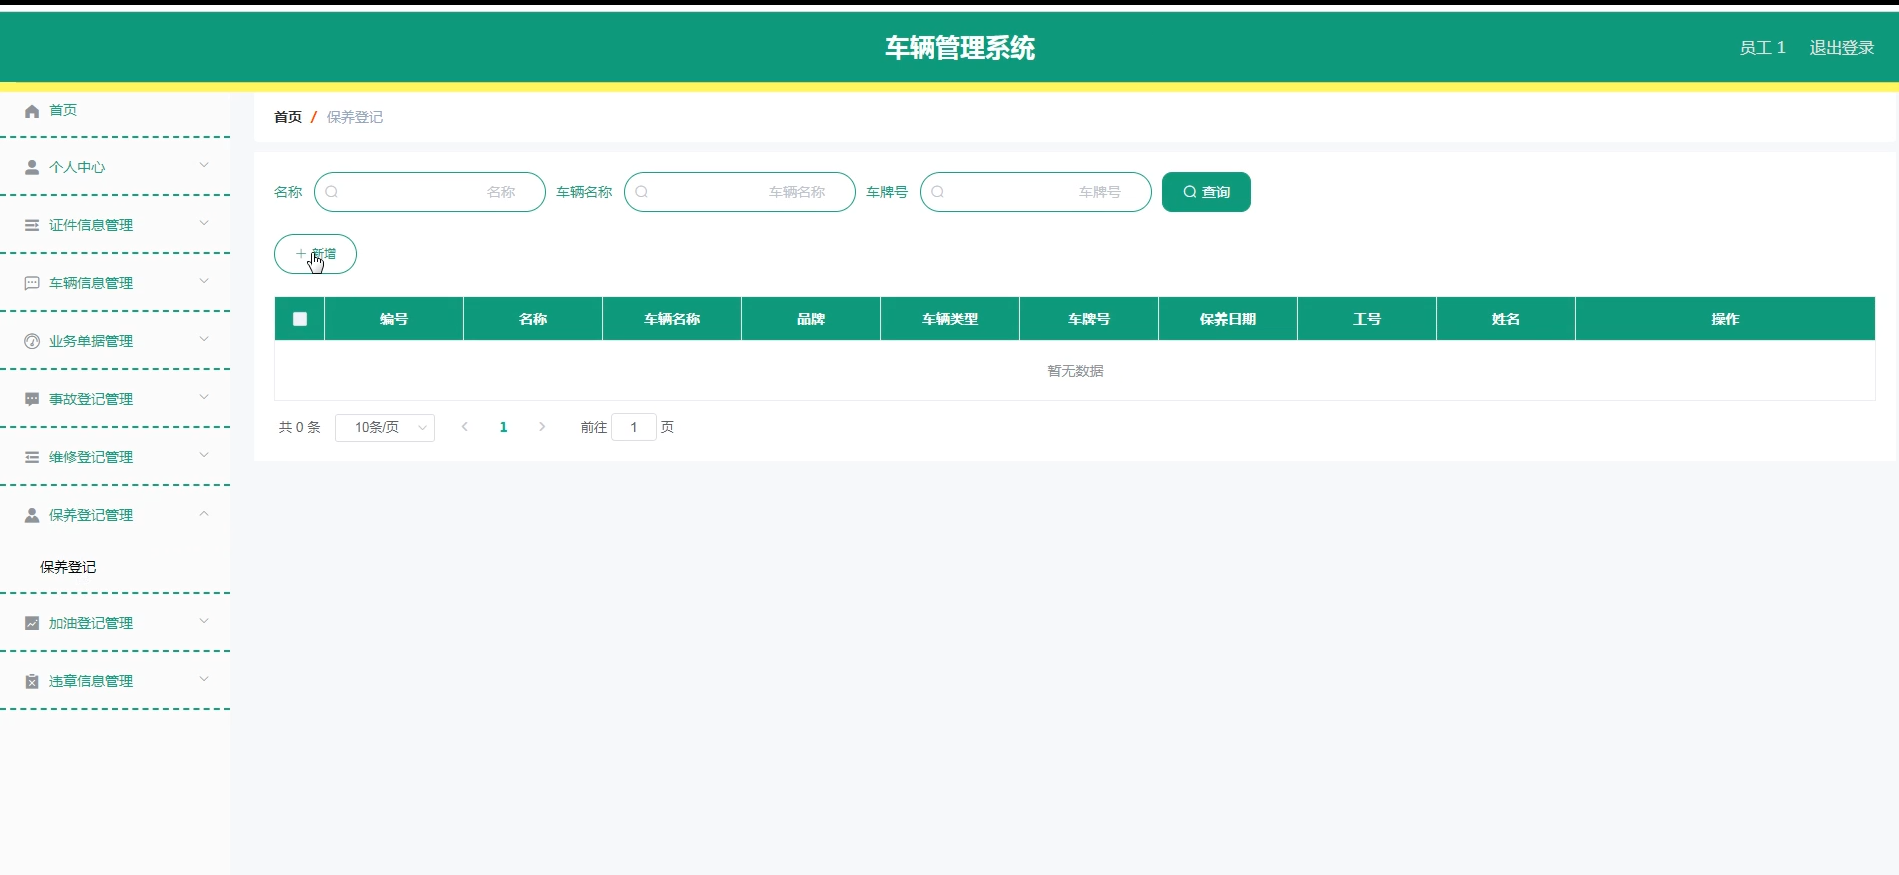Click the 车辆管理系统 title
1899x875 pixels.
(960, 48)
